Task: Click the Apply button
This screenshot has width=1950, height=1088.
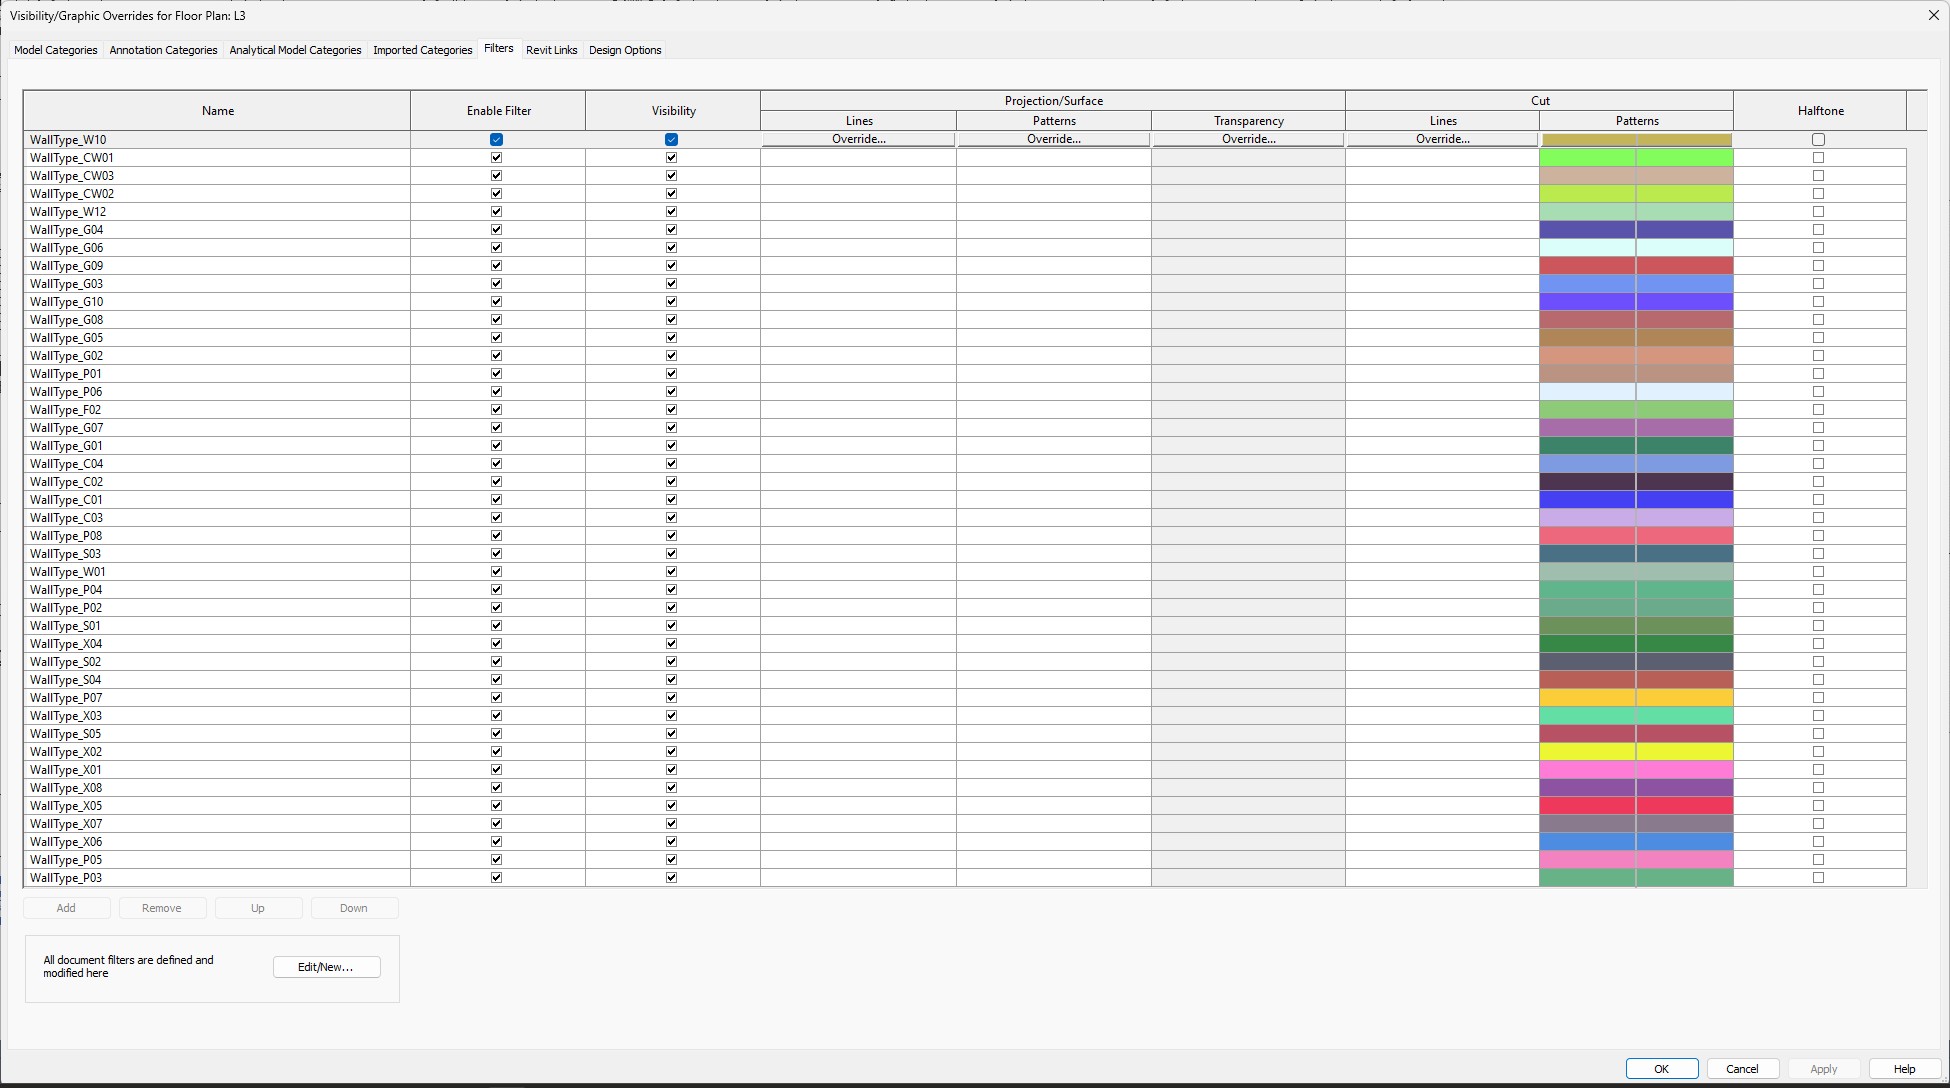Action: click(x=1824, y=1069)
